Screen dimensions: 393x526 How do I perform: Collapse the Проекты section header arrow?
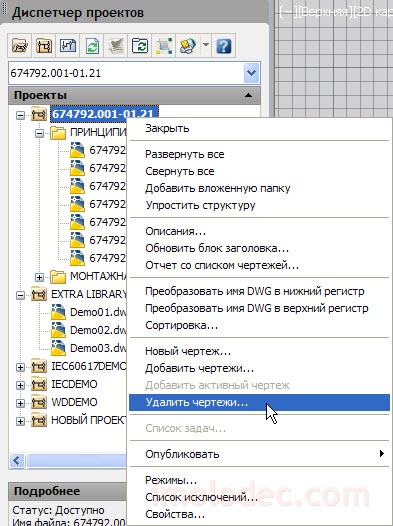click(248, 95)
